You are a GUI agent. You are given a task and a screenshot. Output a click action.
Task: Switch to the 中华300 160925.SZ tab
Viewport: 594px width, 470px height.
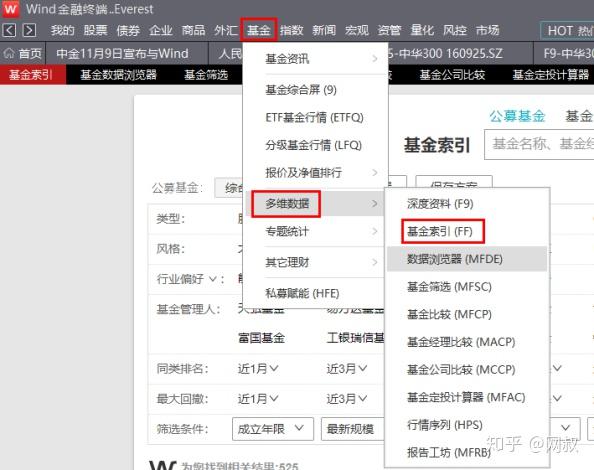461,54
